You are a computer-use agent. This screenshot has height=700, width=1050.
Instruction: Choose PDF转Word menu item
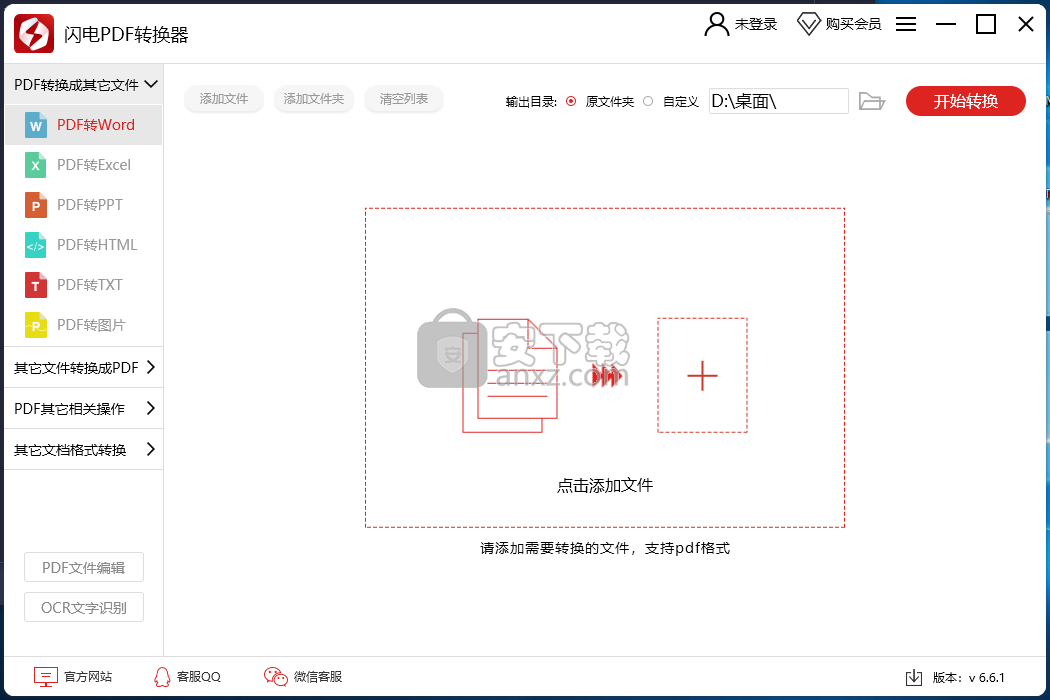pyautogui.click(x=84, y=125)
